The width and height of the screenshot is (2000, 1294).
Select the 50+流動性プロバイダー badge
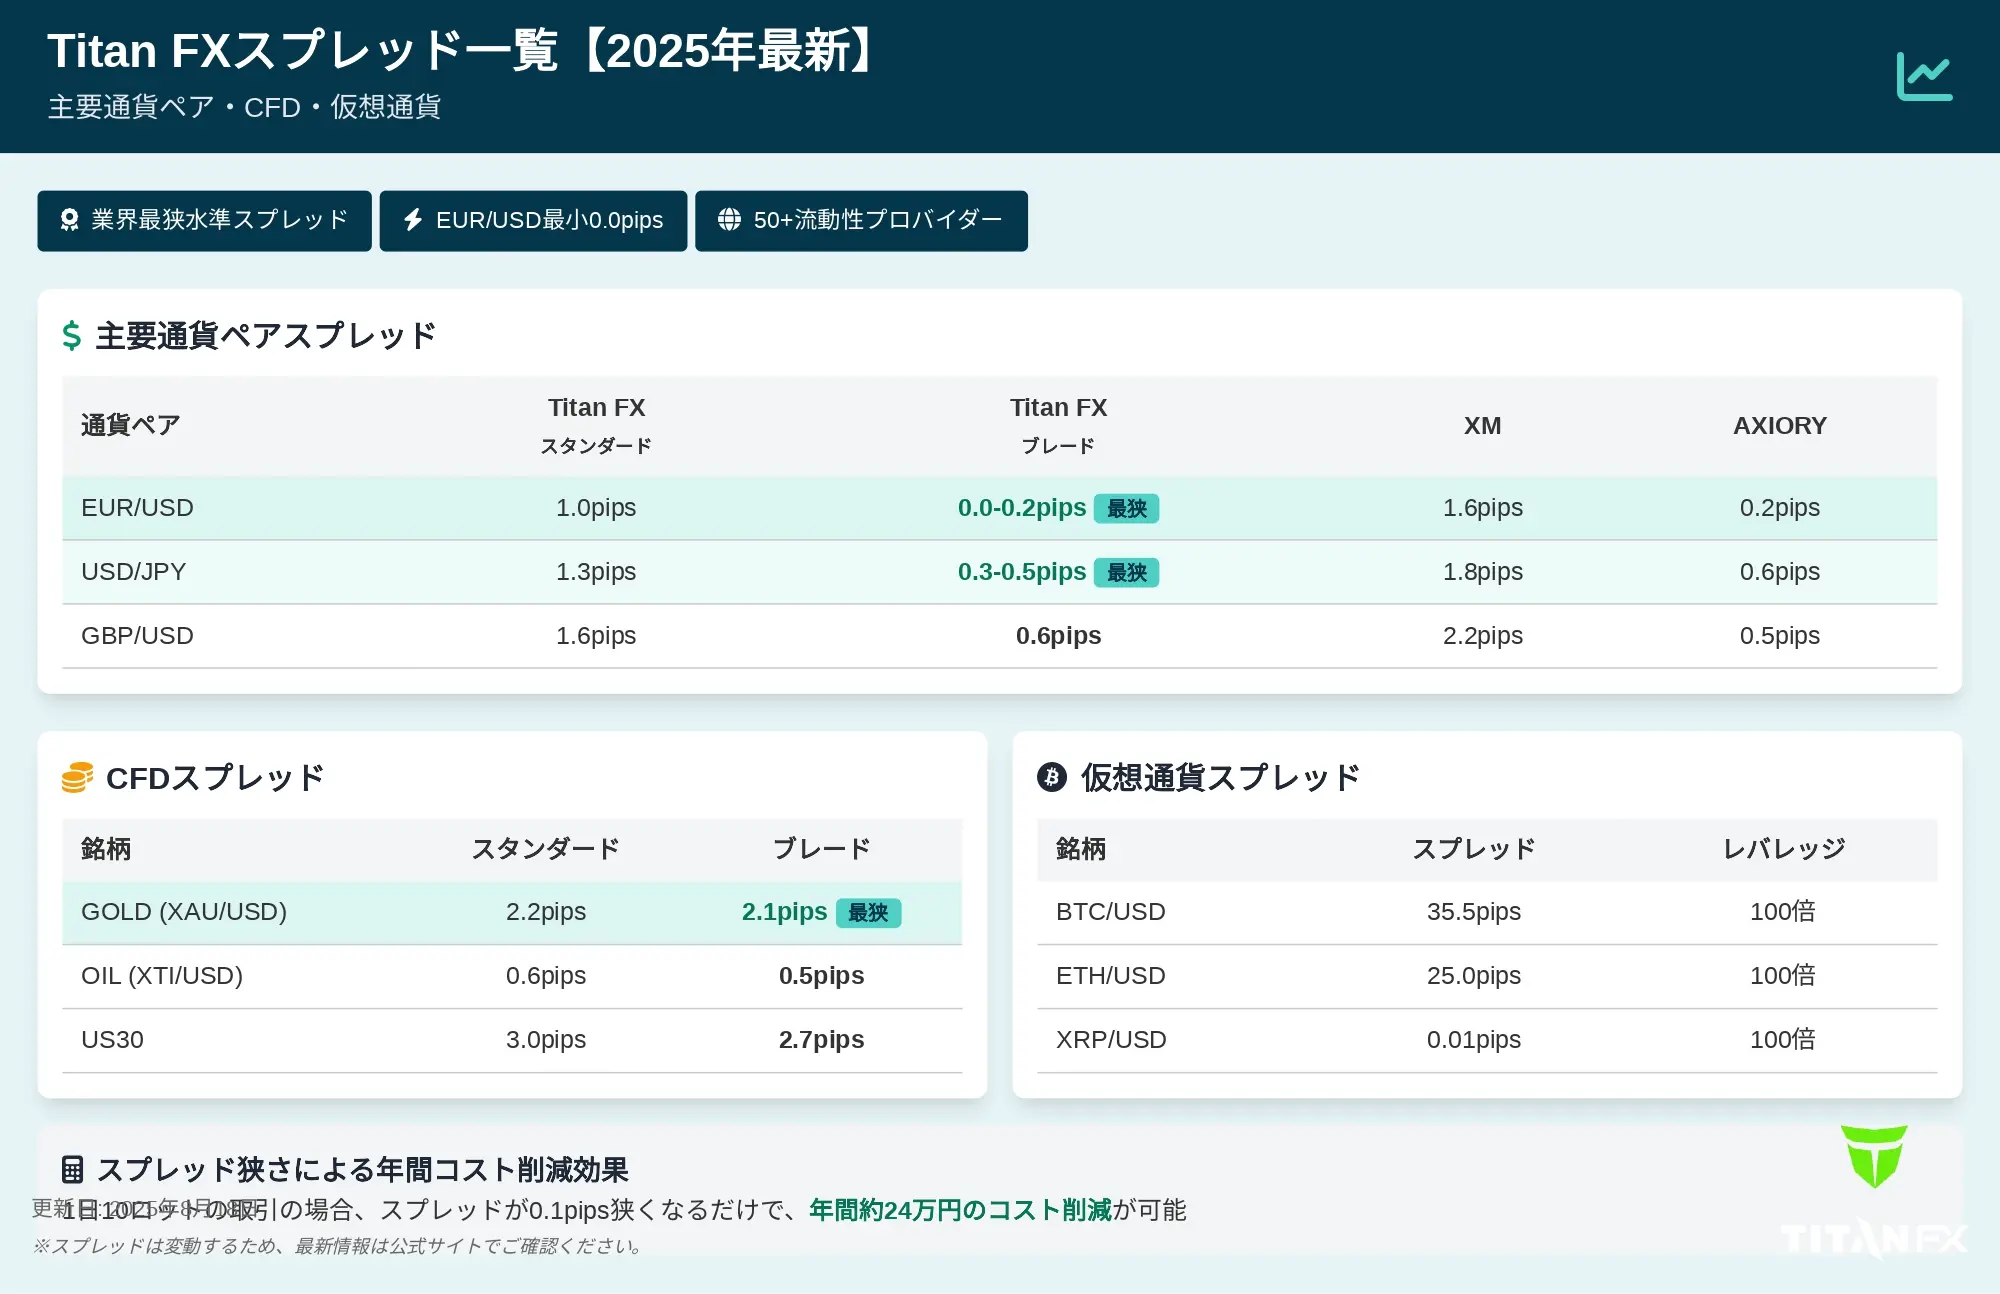[x=861, y=220]
